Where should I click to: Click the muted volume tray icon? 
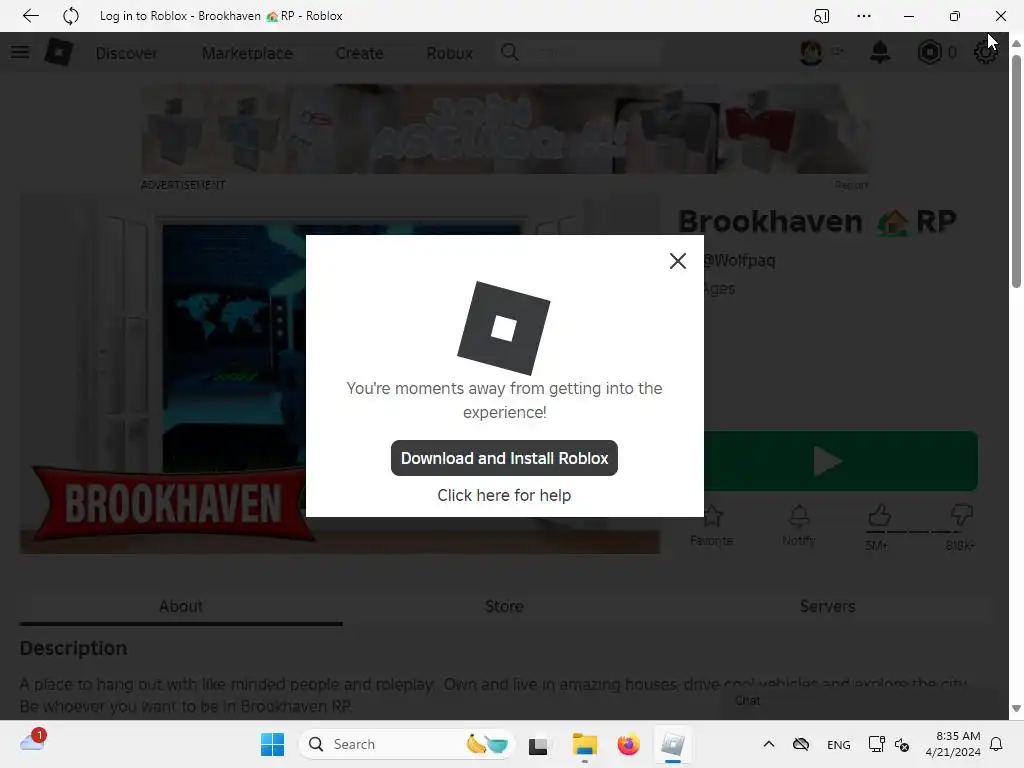(902, 744)
